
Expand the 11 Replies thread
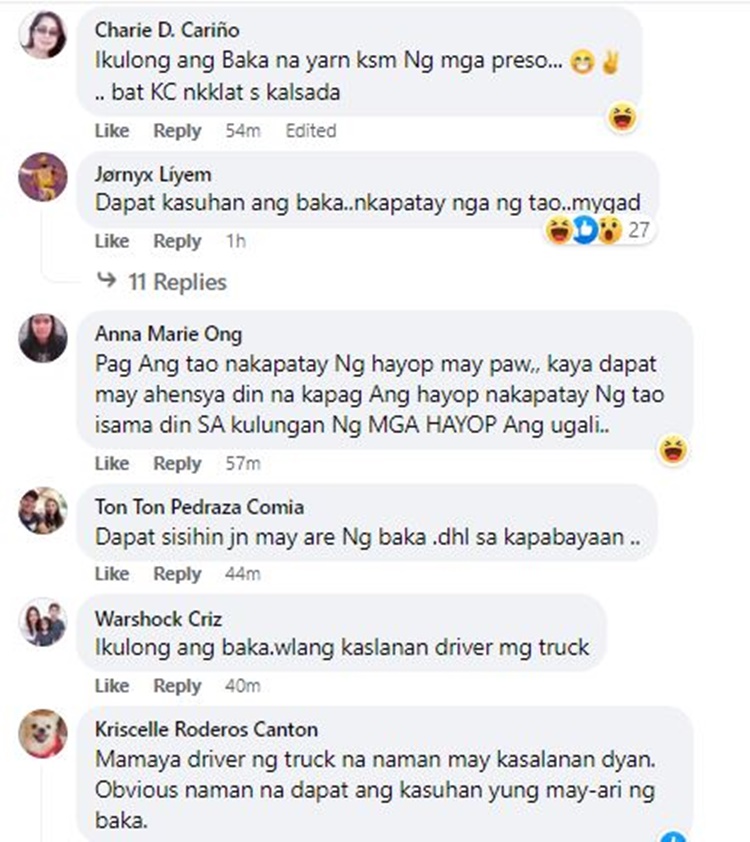pyautogui.click(x=162, y=282)
